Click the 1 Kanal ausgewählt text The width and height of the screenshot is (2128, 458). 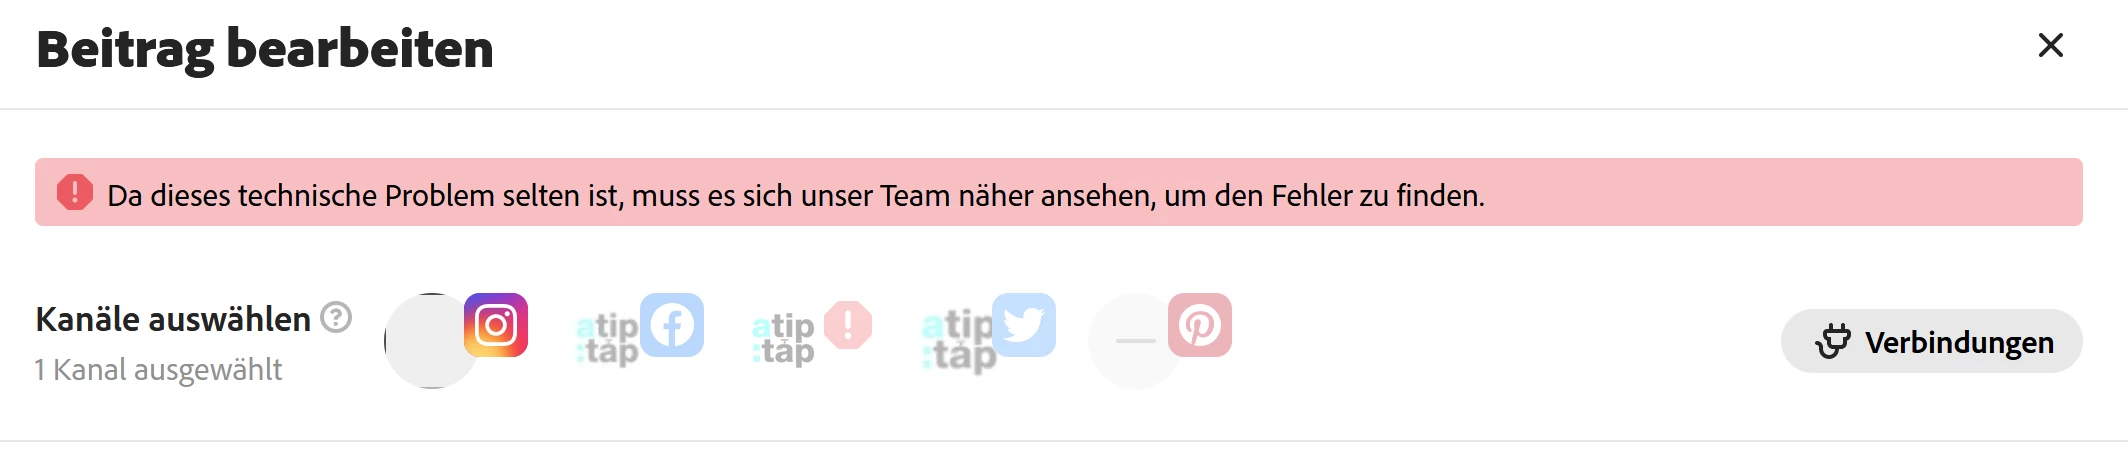(x=158, y=370)
